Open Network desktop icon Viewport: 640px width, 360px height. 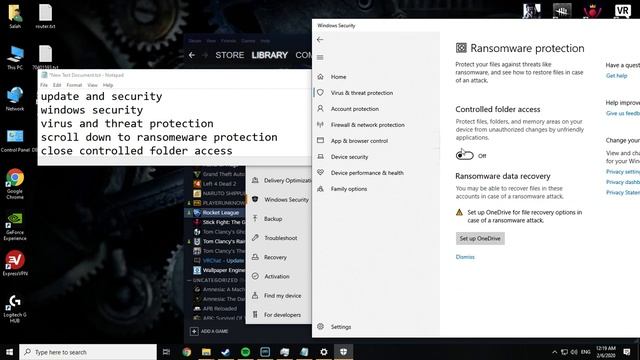(15, 99)
